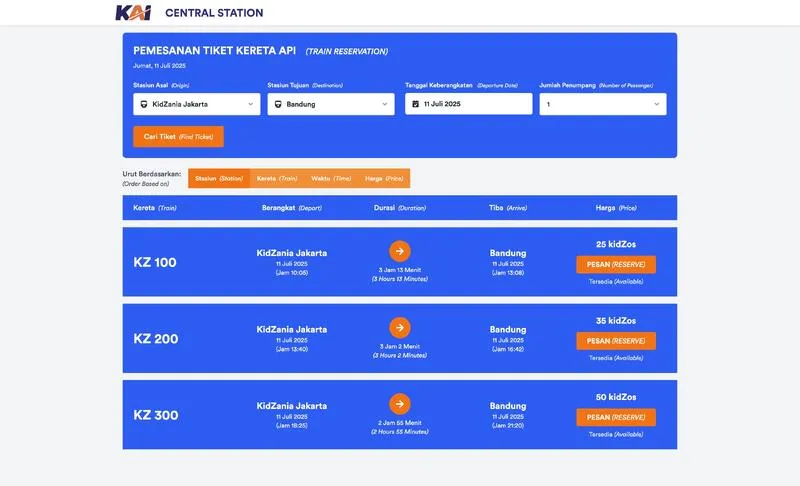Click the Urut Berdasarkan label
The height and width of the screenshot is (486, 800).
click(x=152, y=174)
